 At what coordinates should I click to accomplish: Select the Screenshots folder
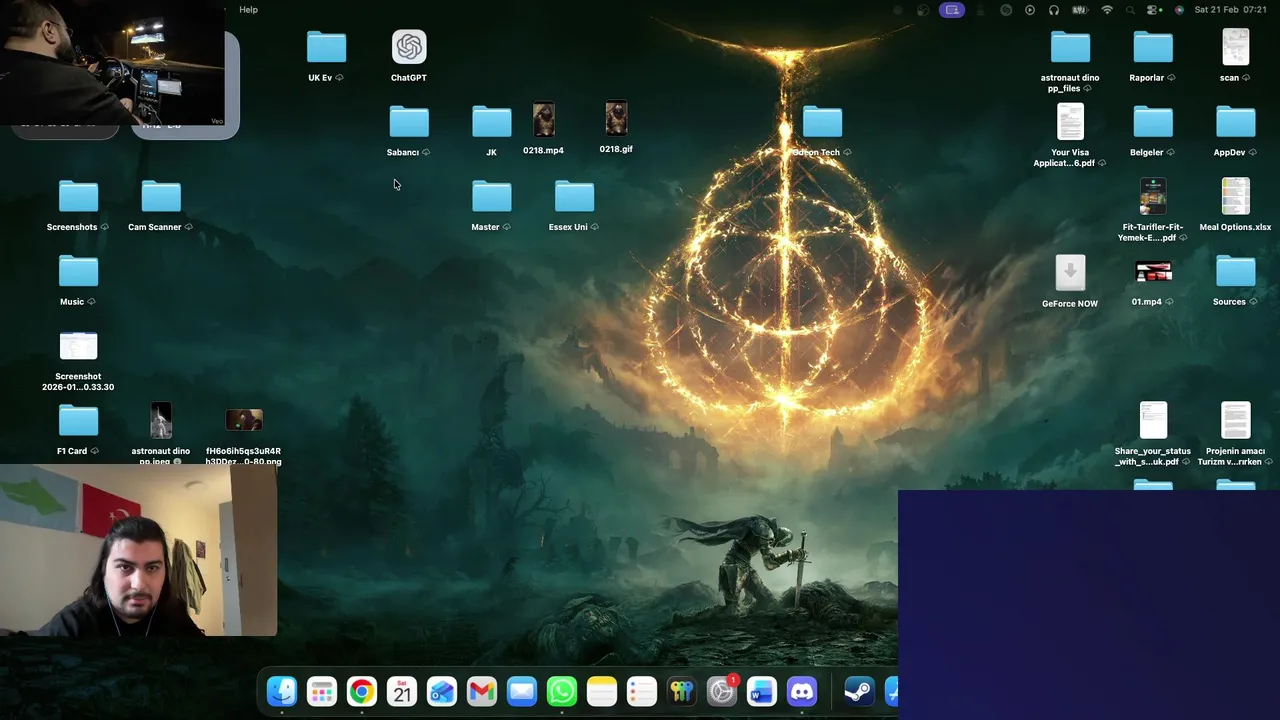[x=78, y=197]
